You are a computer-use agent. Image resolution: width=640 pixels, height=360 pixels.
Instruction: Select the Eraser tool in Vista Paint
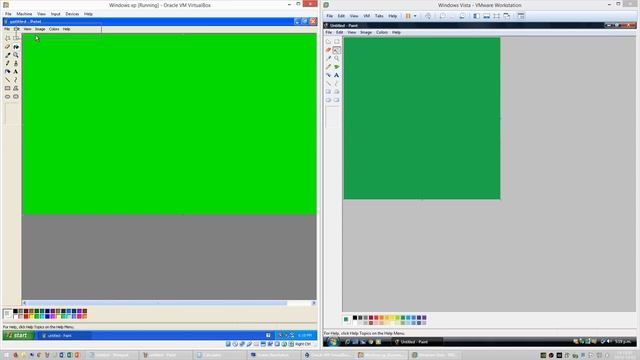328,50
